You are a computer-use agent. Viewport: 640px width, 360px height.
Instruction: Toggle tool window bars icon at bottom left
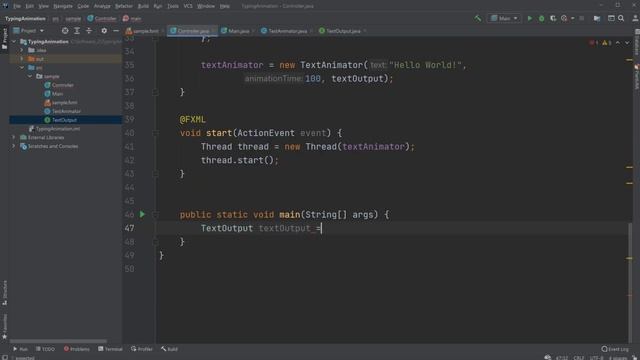(x=4, y=358)
